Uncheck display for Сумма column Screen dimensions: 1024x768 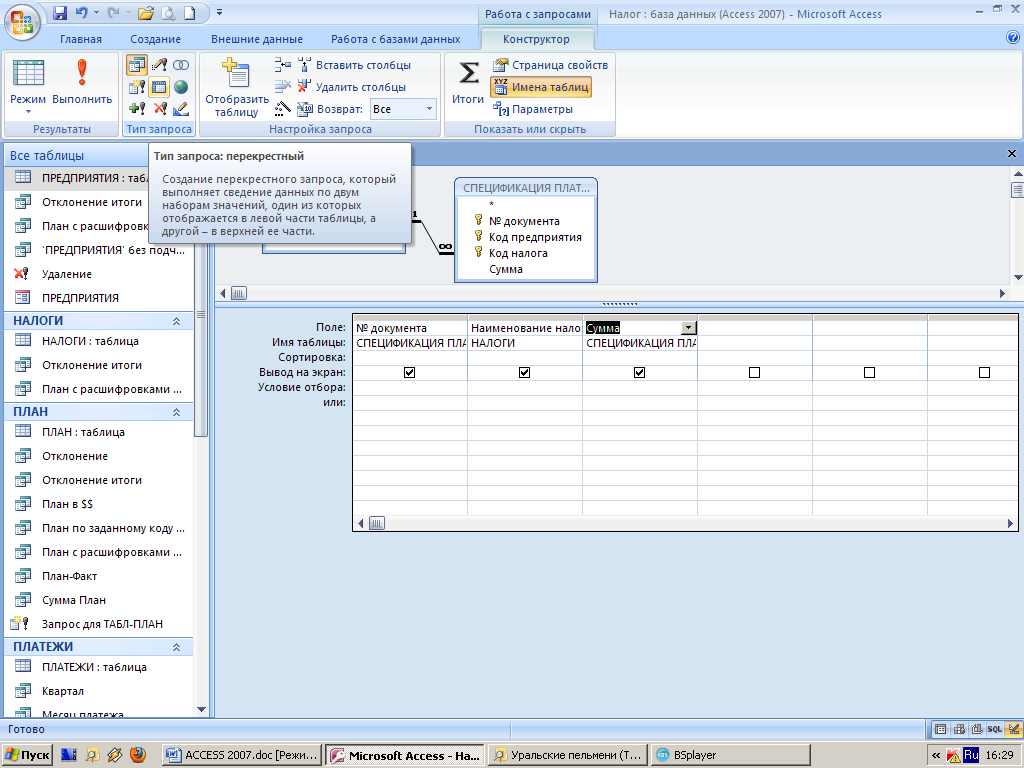[639, 372]
